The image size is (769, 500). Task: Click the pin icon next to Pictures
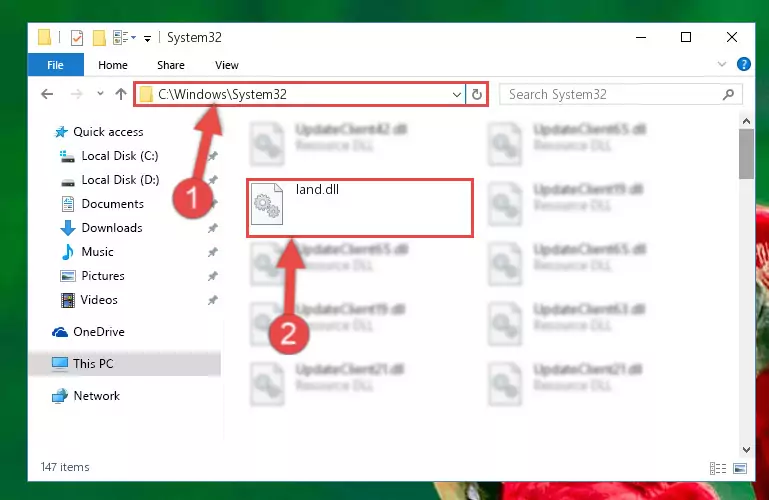coord(212,276)
